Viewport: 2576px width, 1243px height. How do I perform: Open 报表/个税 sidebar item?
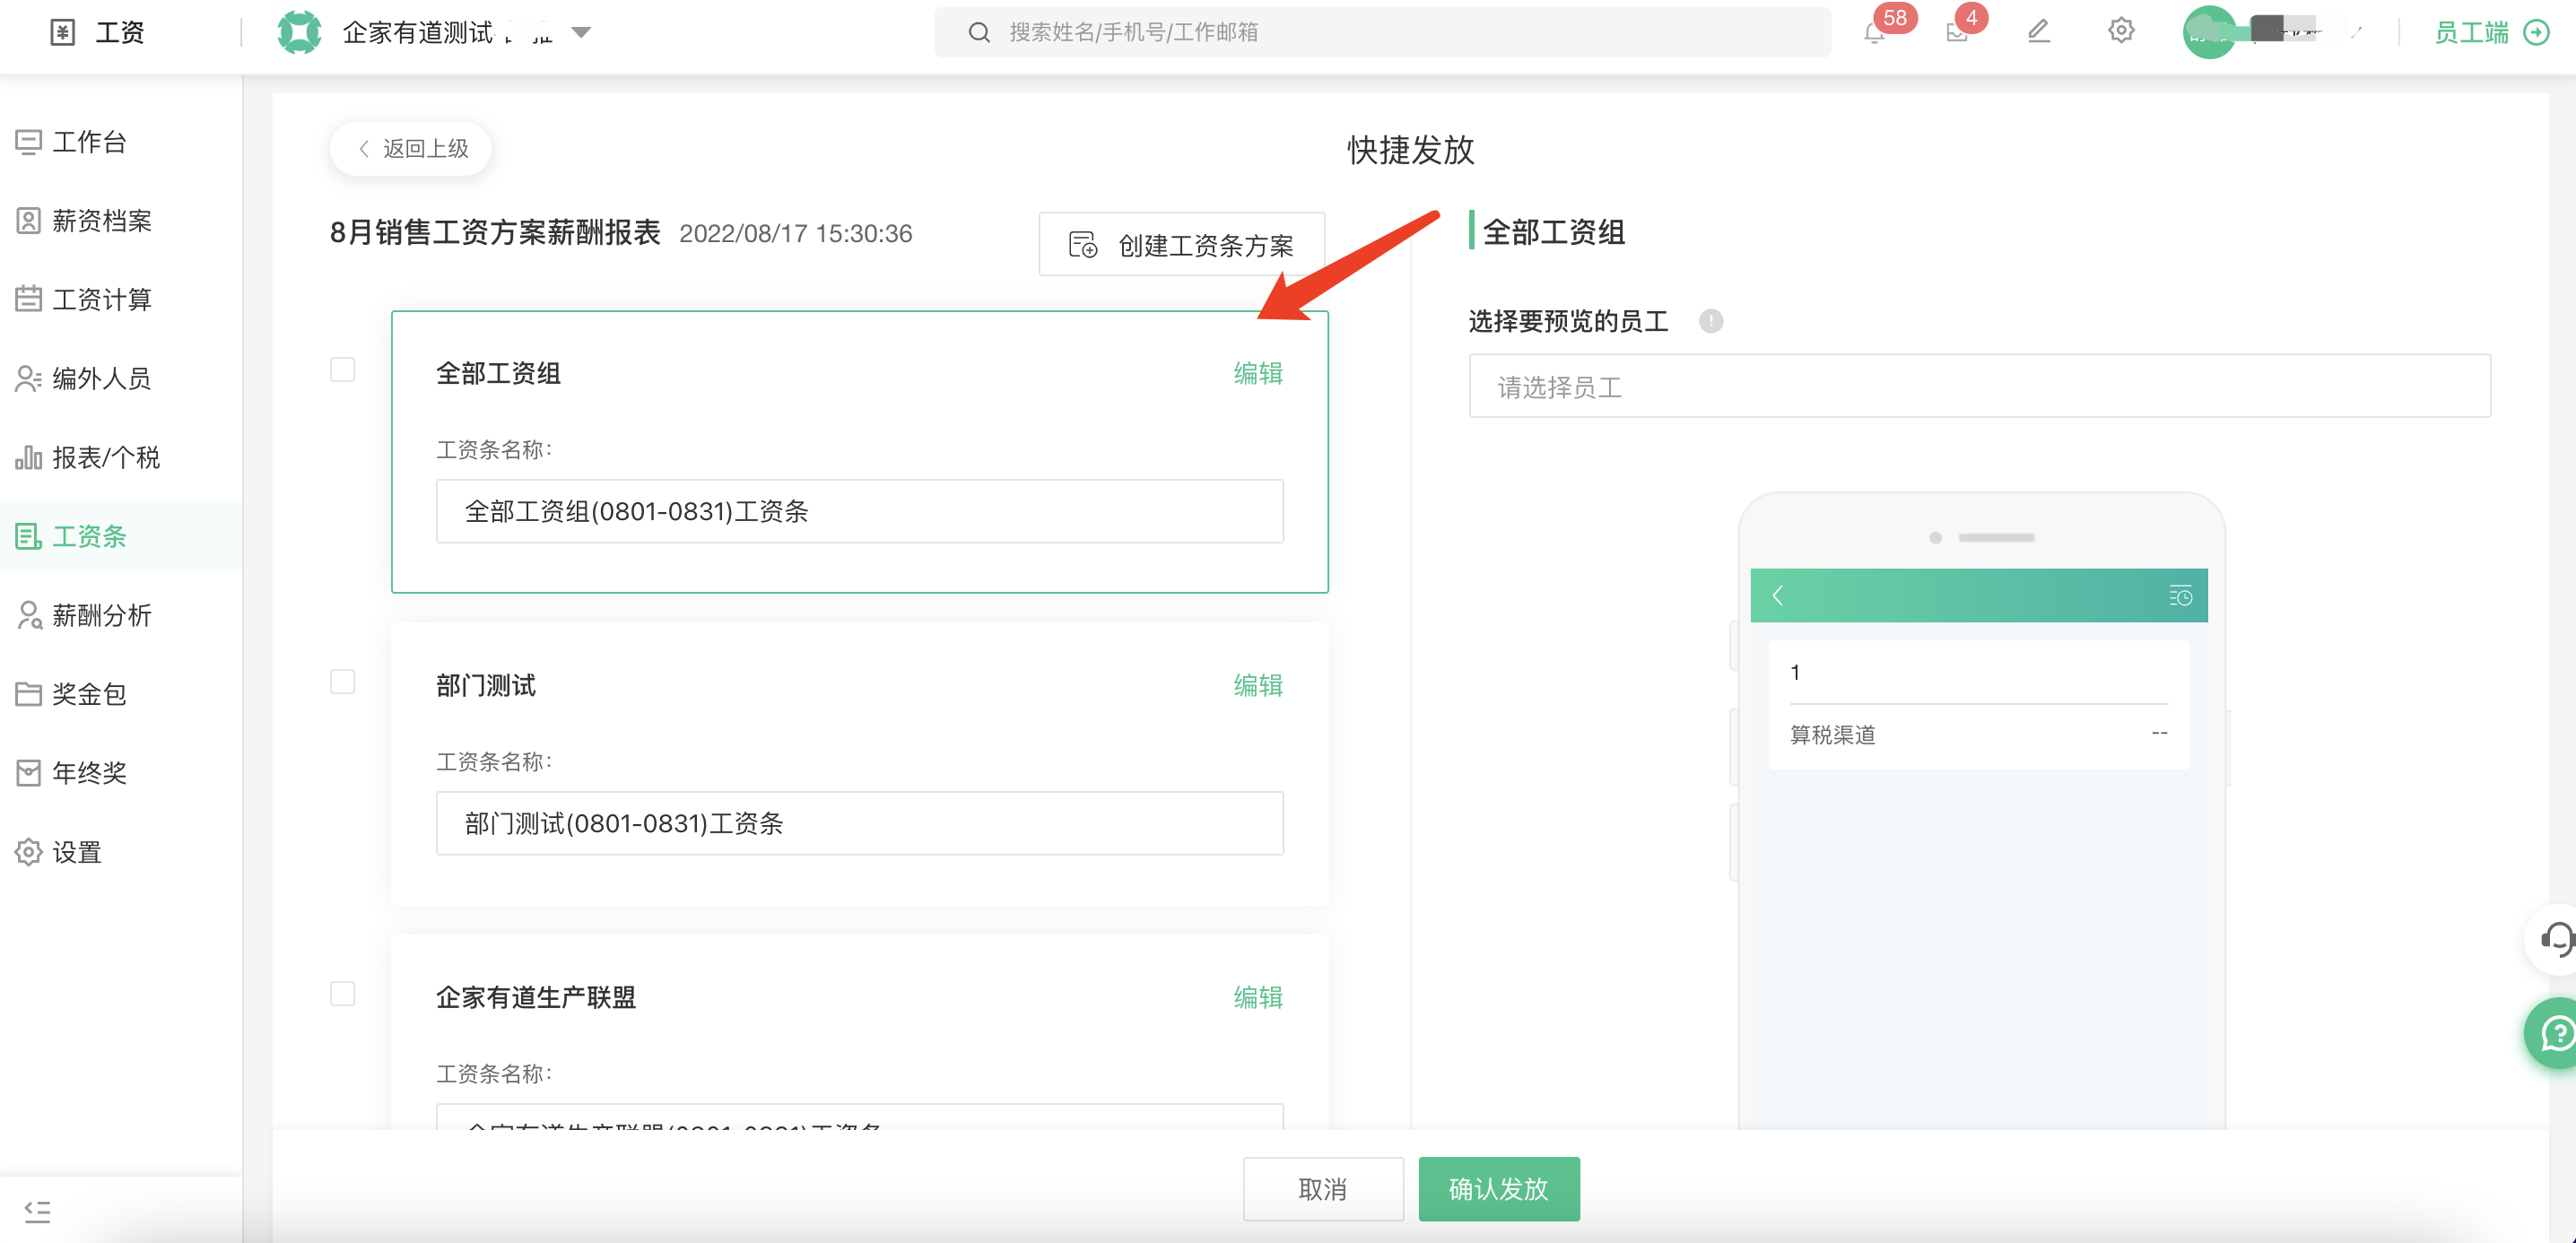pos(120,457)
